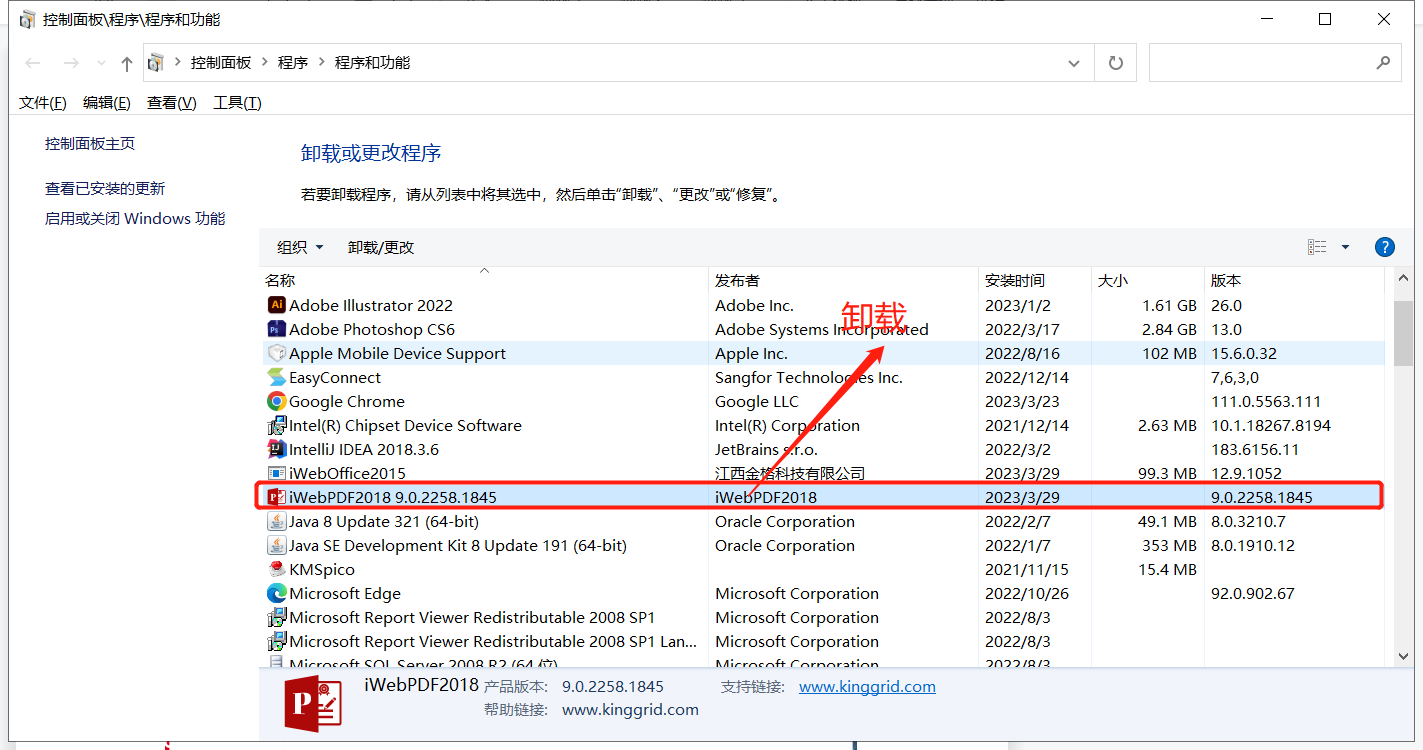Screen dimensions: 1423x750
Task: Click the 控制面板 breadcrumb segment
Action: click(221, 63)
